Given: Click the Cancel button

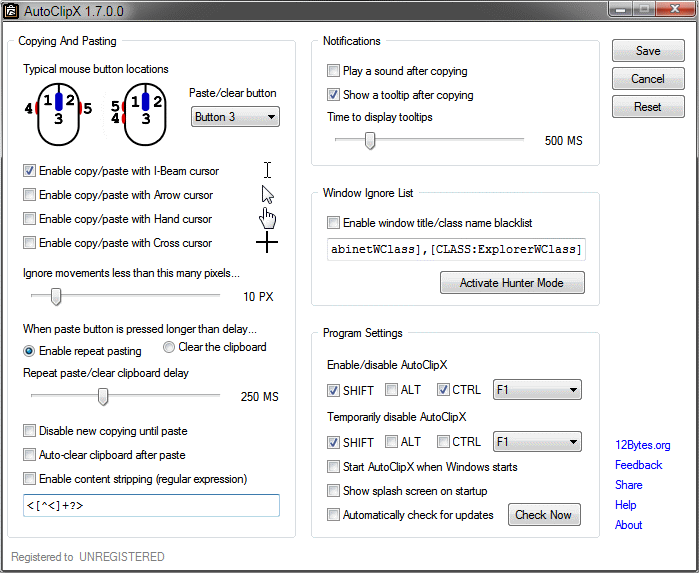Looking at the screenshot, I should 648,79.
